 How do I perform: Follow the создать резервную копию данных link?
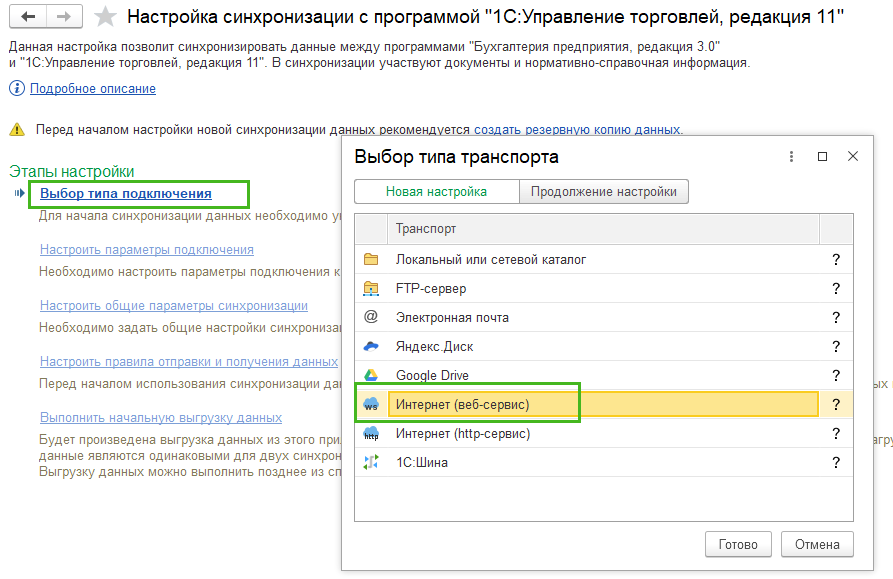[577, 130]
